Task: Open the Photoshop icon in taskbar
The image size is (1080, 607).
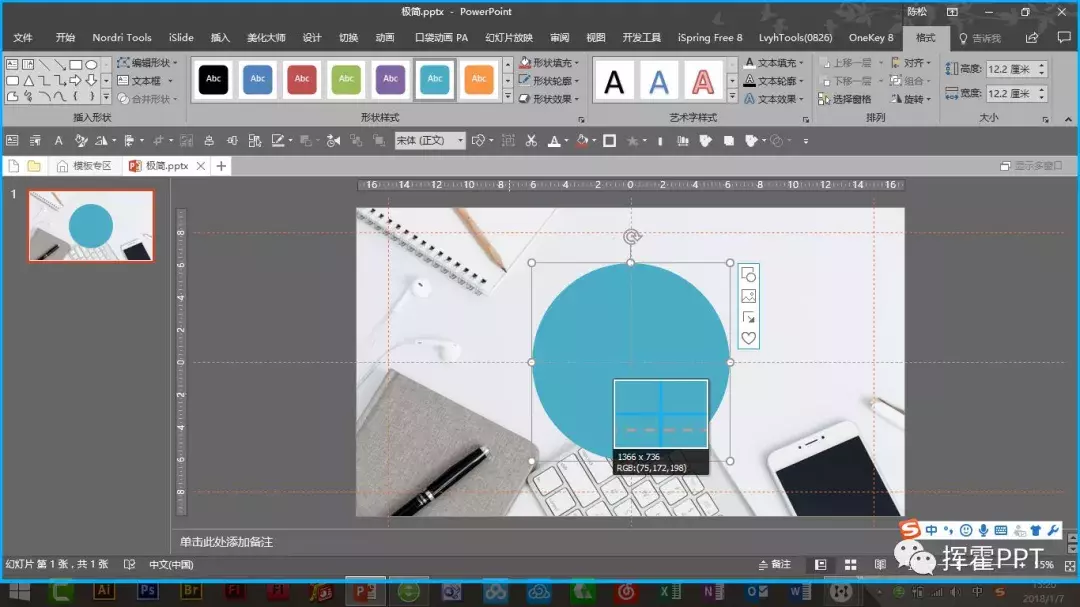Action: click(147, 591)
